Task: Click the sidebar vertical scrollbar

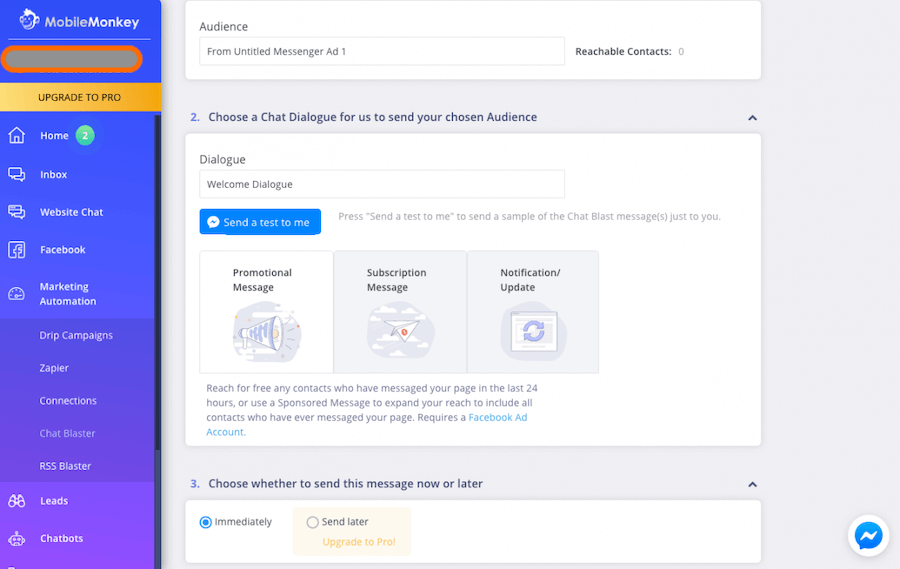Action: tap(157, 281)
